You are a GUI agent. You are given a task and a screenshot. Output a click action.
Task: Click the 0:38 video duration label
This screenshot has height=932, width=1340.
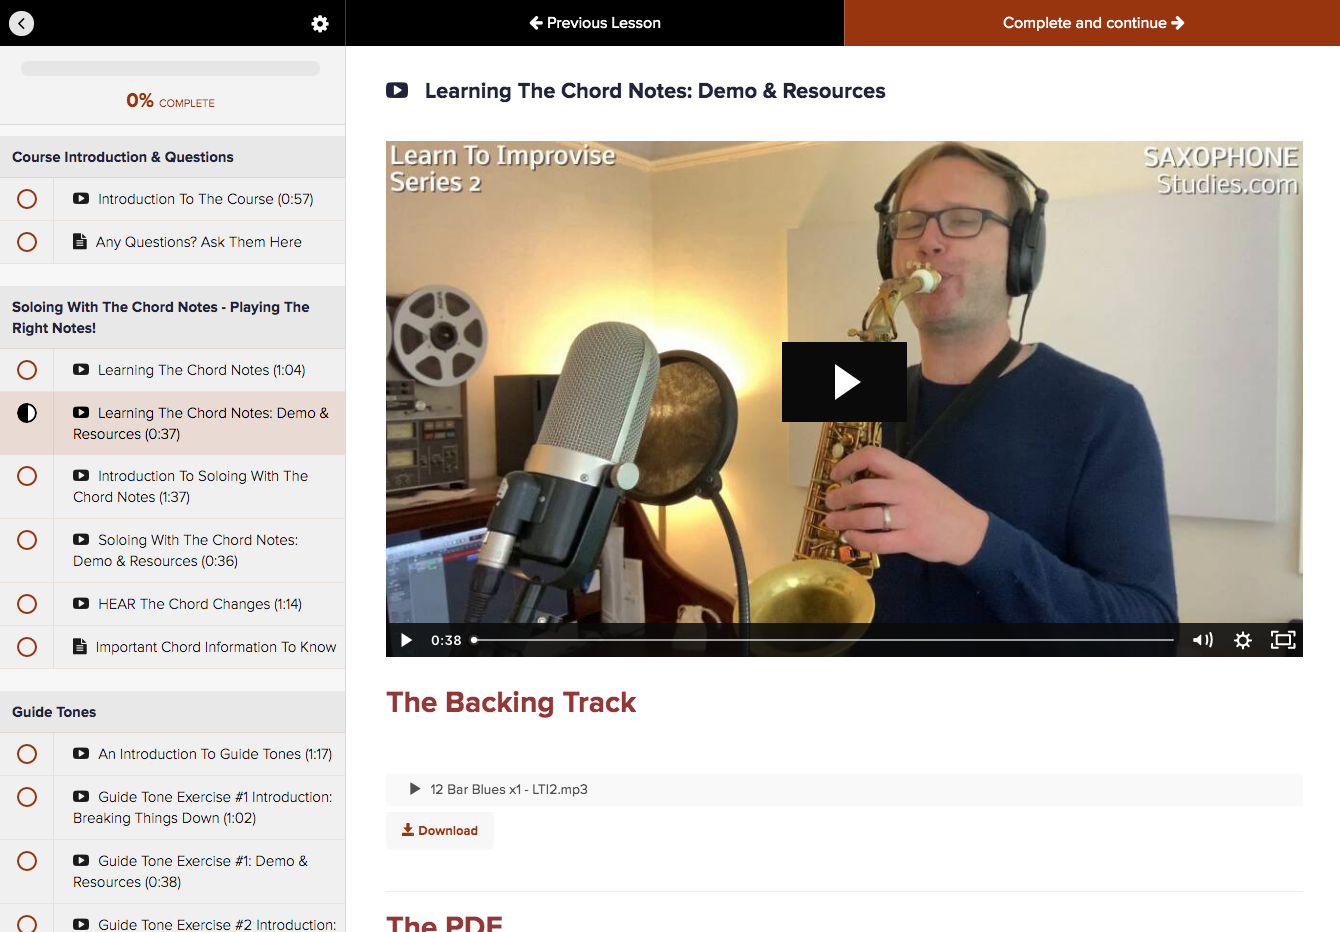pos(446,640)
